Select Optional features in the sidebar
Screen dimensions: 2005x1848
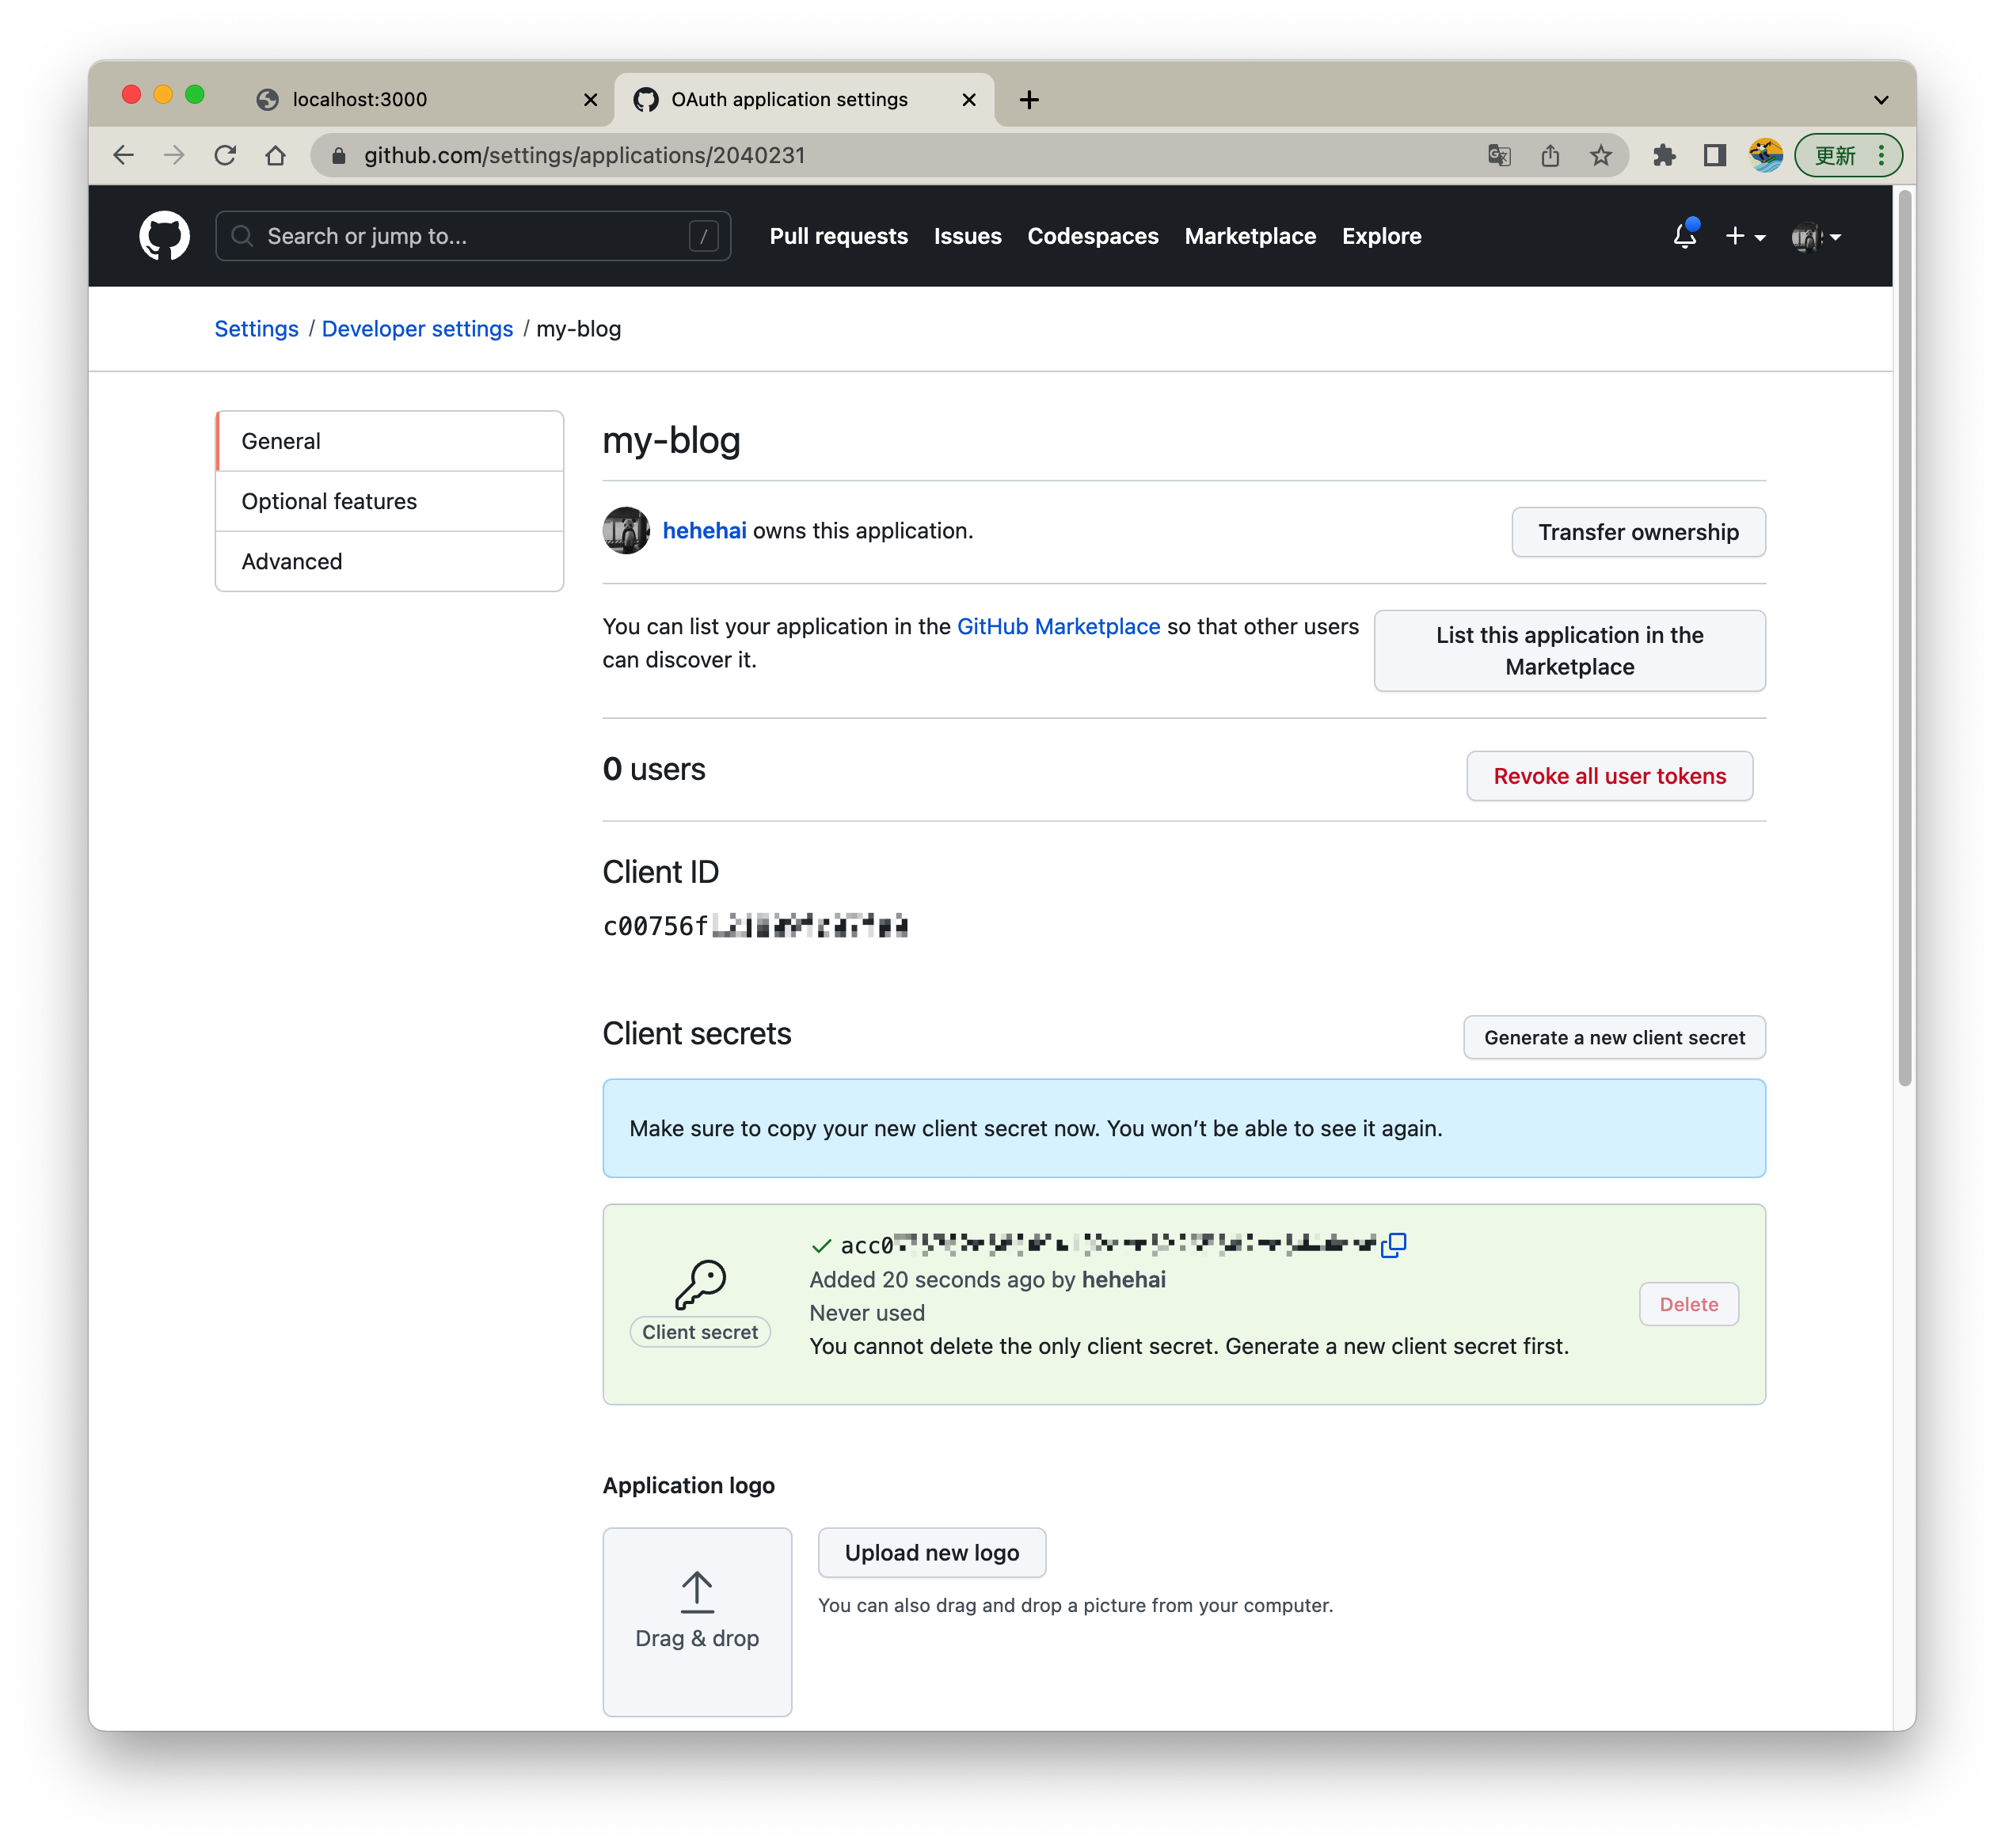(x=390, y=501)
